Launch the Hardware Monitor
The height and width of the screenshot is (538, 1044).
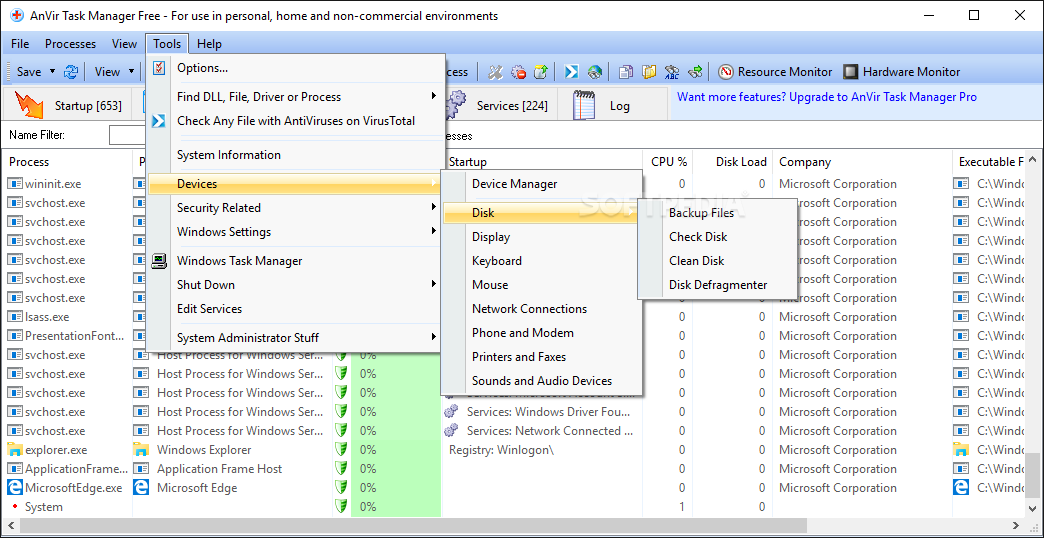(x=901, y=72)
